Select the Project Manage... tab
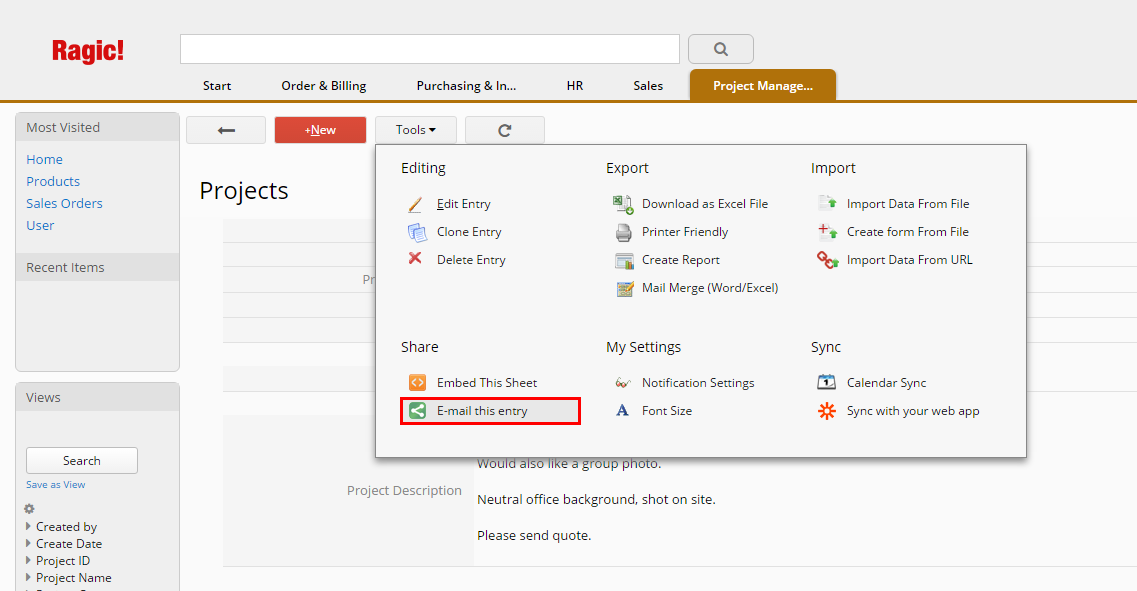The height and width of the screenshot is (591, 1137). pyautogui.click(x=763, y=86)
